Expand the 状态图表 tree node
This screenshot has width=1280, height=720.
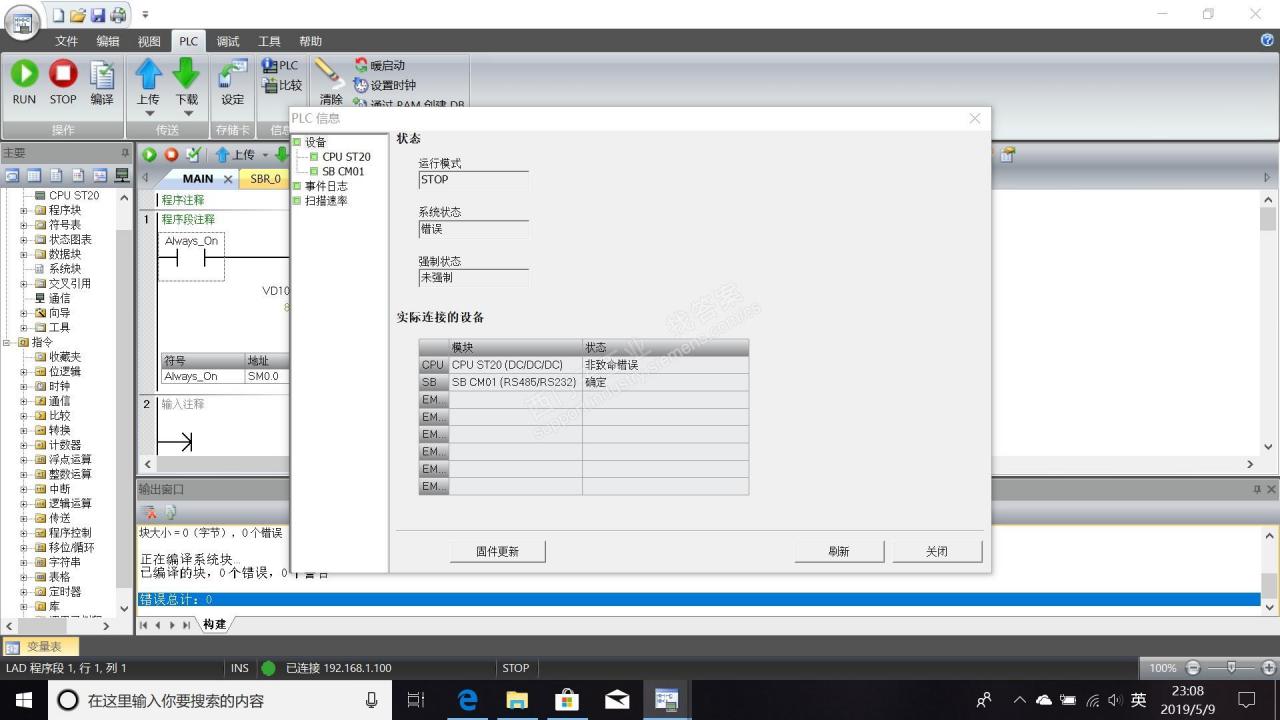(24, 239)
